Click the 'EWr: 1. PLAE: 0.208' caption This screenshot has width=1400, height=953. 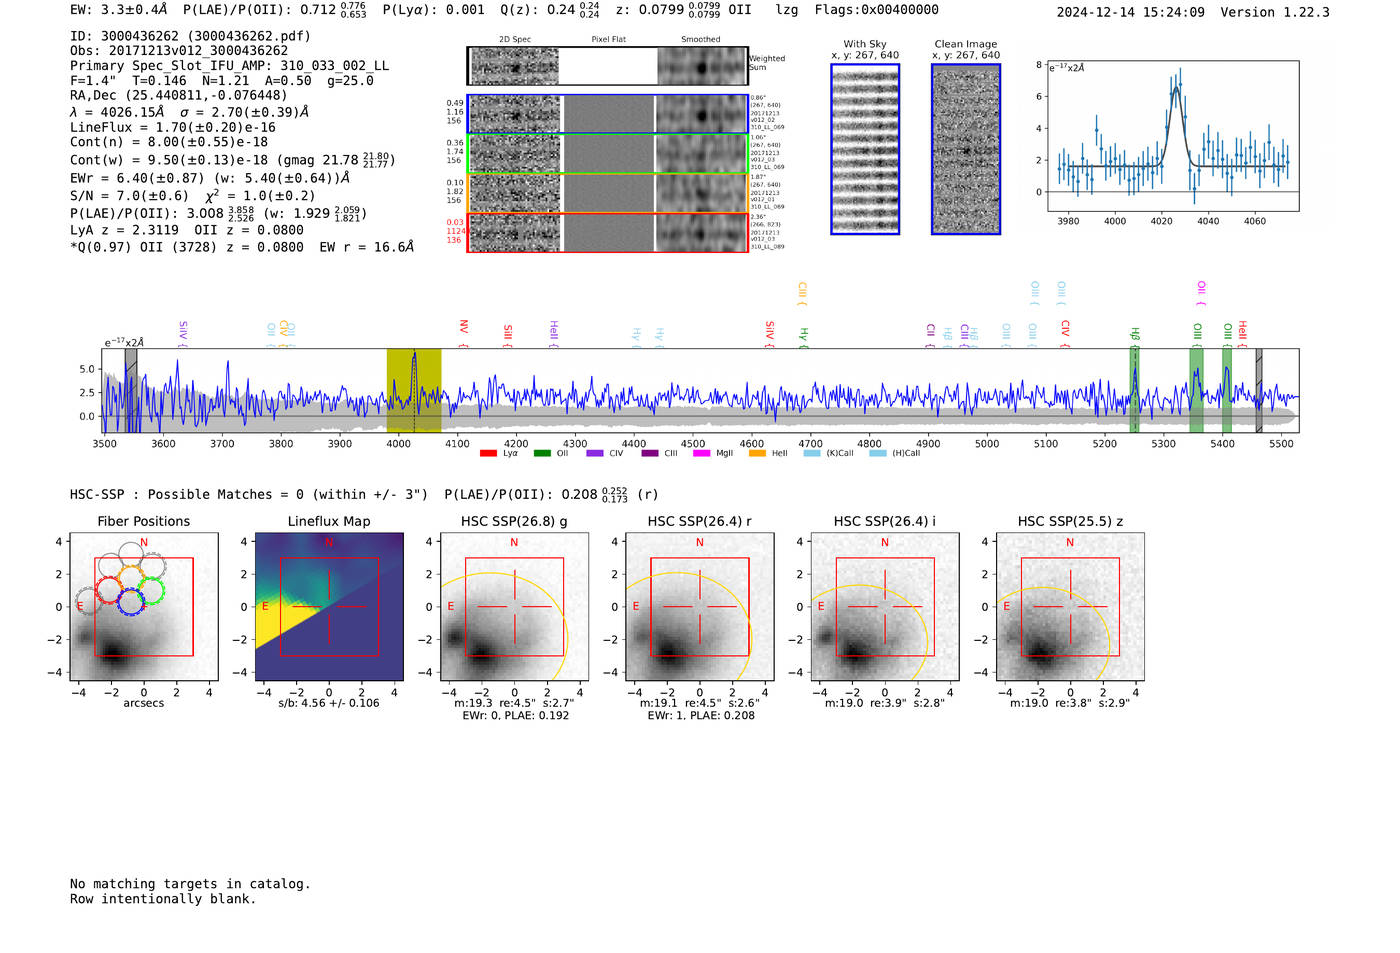700,715
